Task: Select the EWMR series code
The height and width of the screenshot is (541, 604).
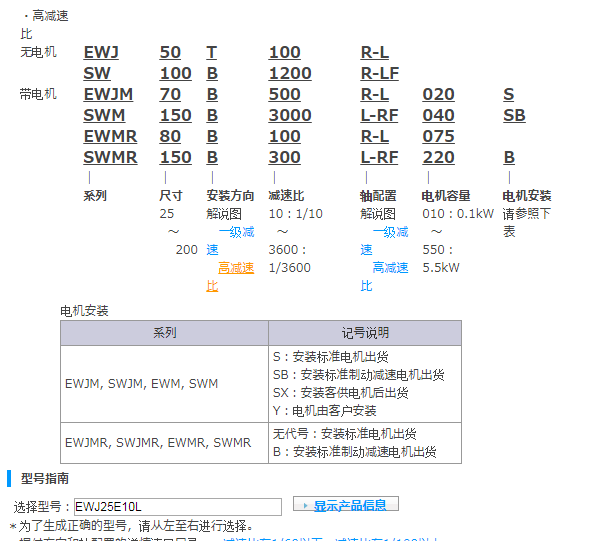Action: point(110,136)
